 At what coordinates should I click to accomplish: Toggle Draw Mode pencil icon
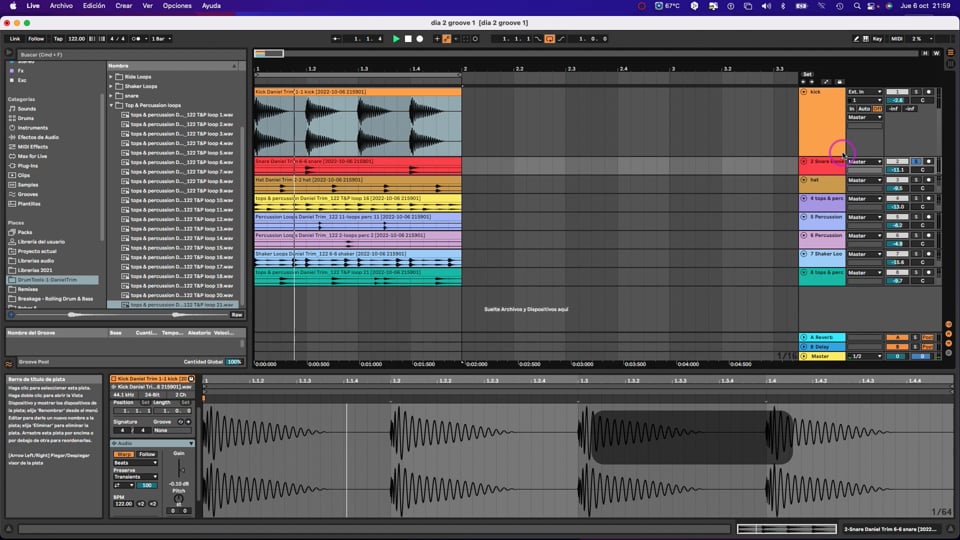856,39
